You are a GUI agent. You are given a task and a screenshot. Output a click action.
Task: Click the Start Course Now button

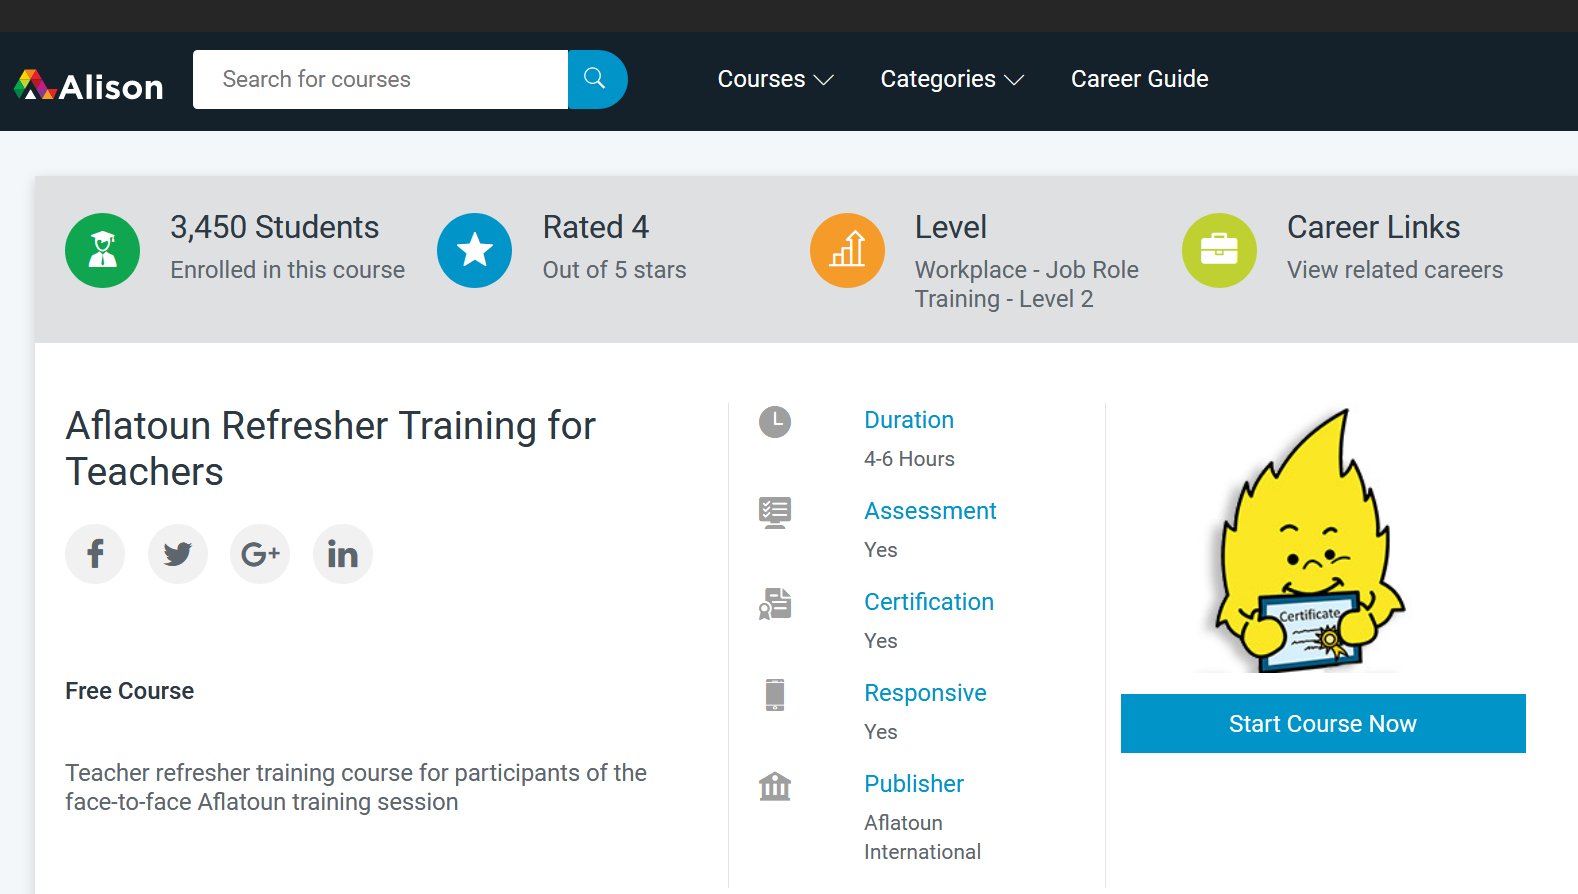click(x=1323, y=723)
